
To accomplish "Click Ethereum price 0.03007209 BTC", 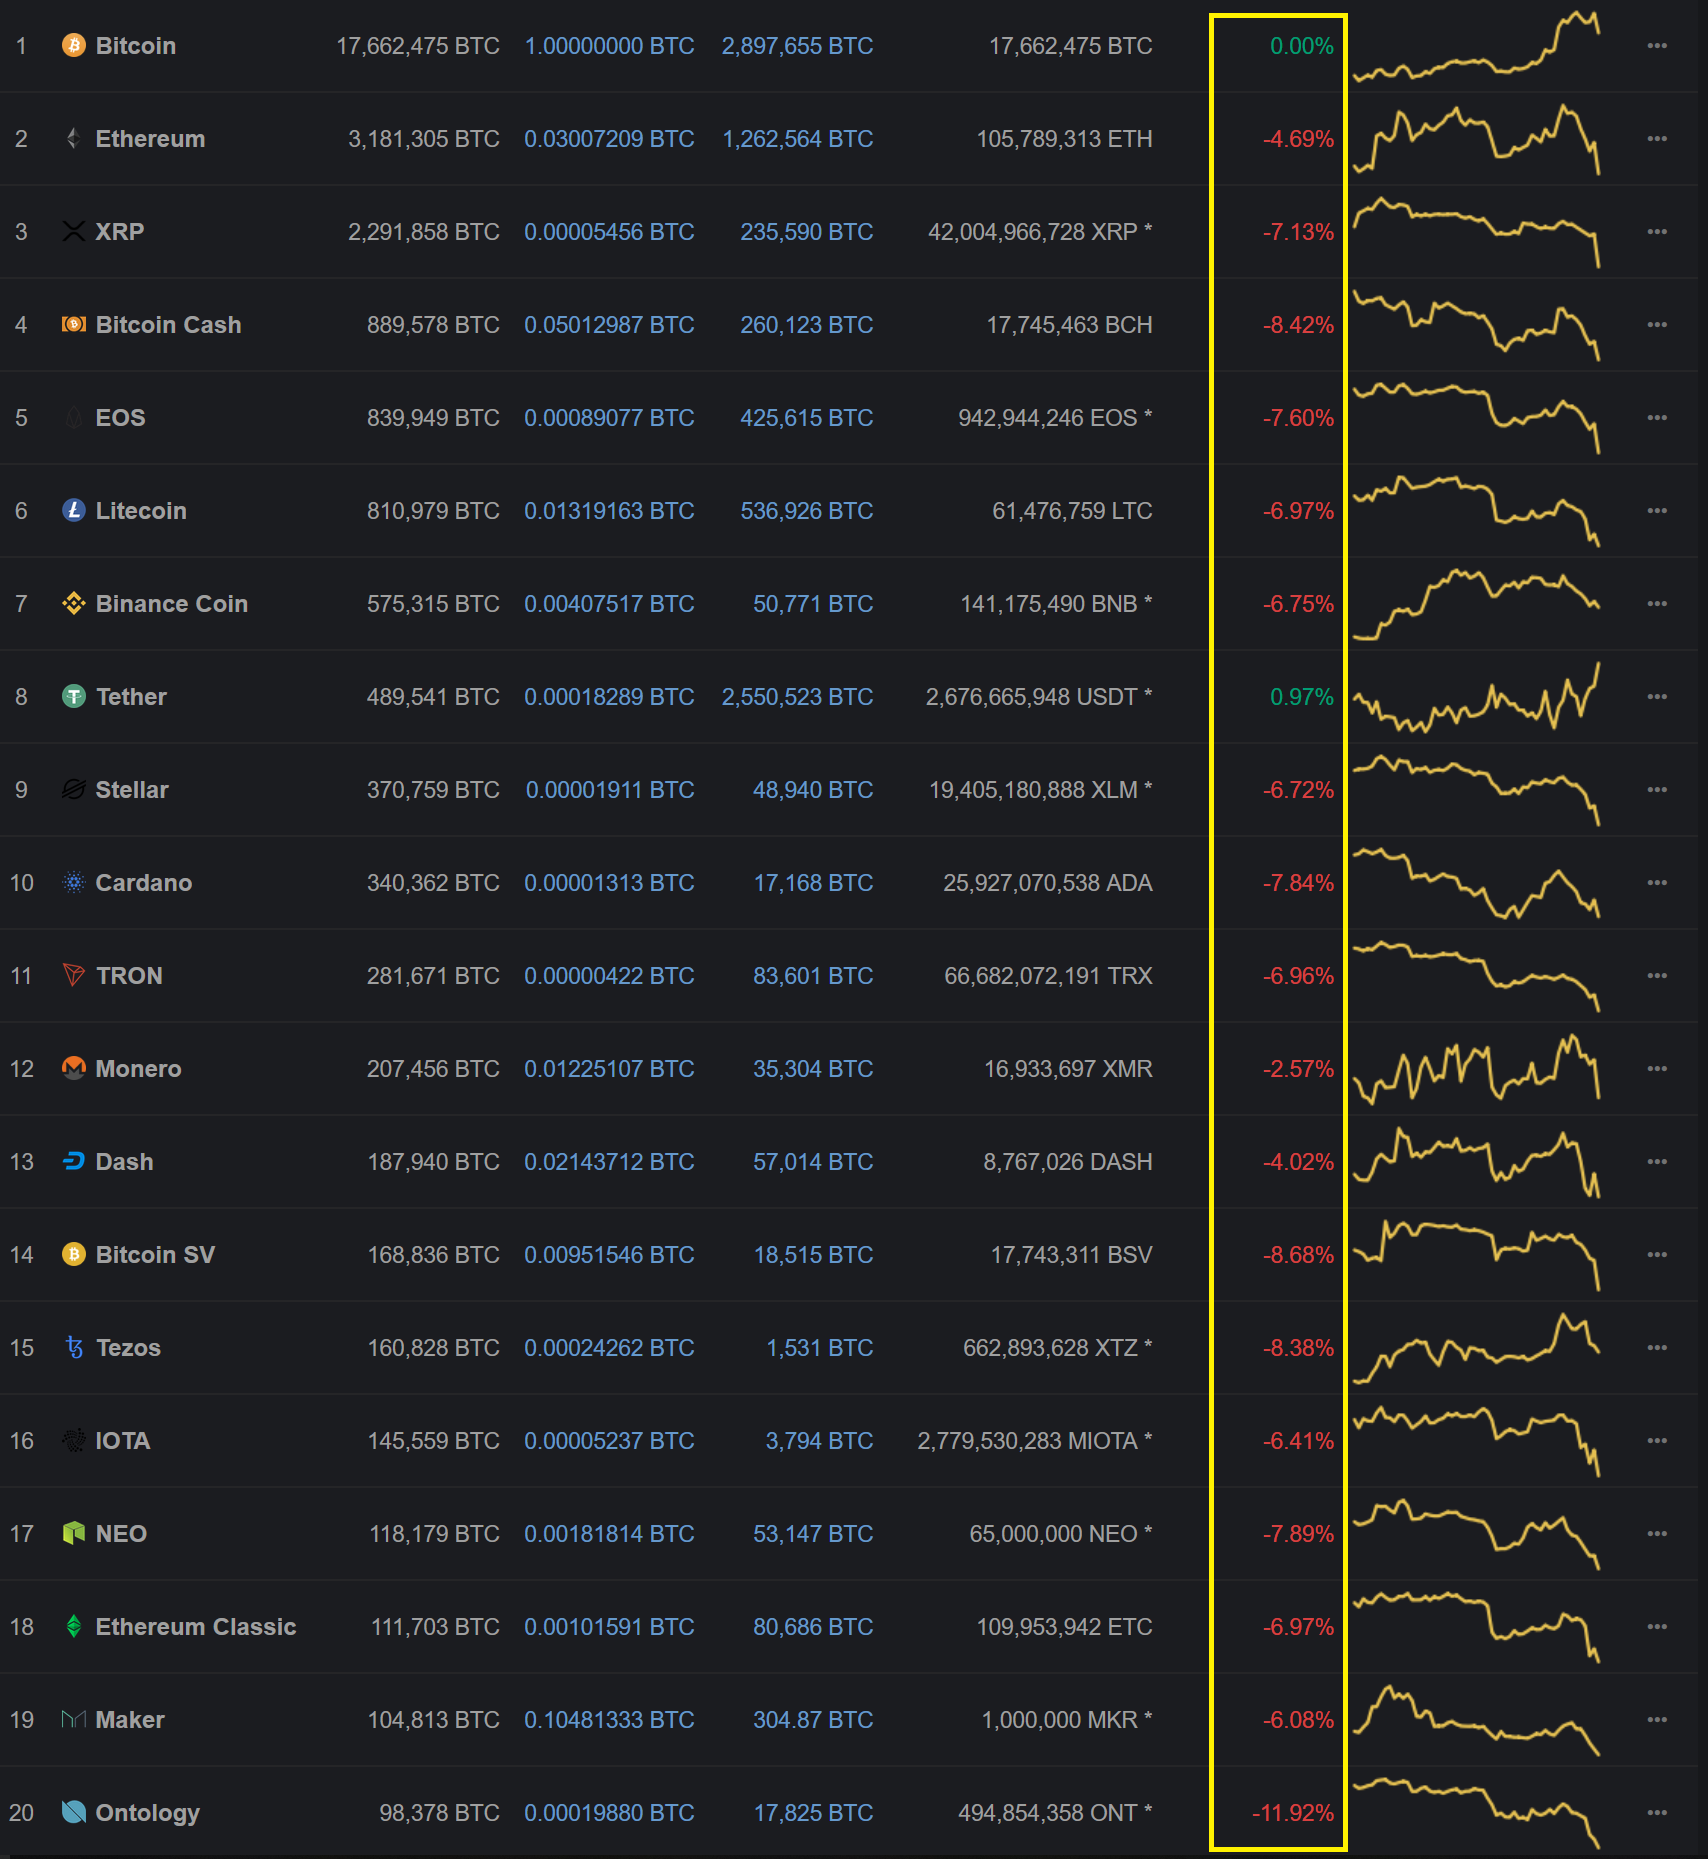I will [609, 139].
